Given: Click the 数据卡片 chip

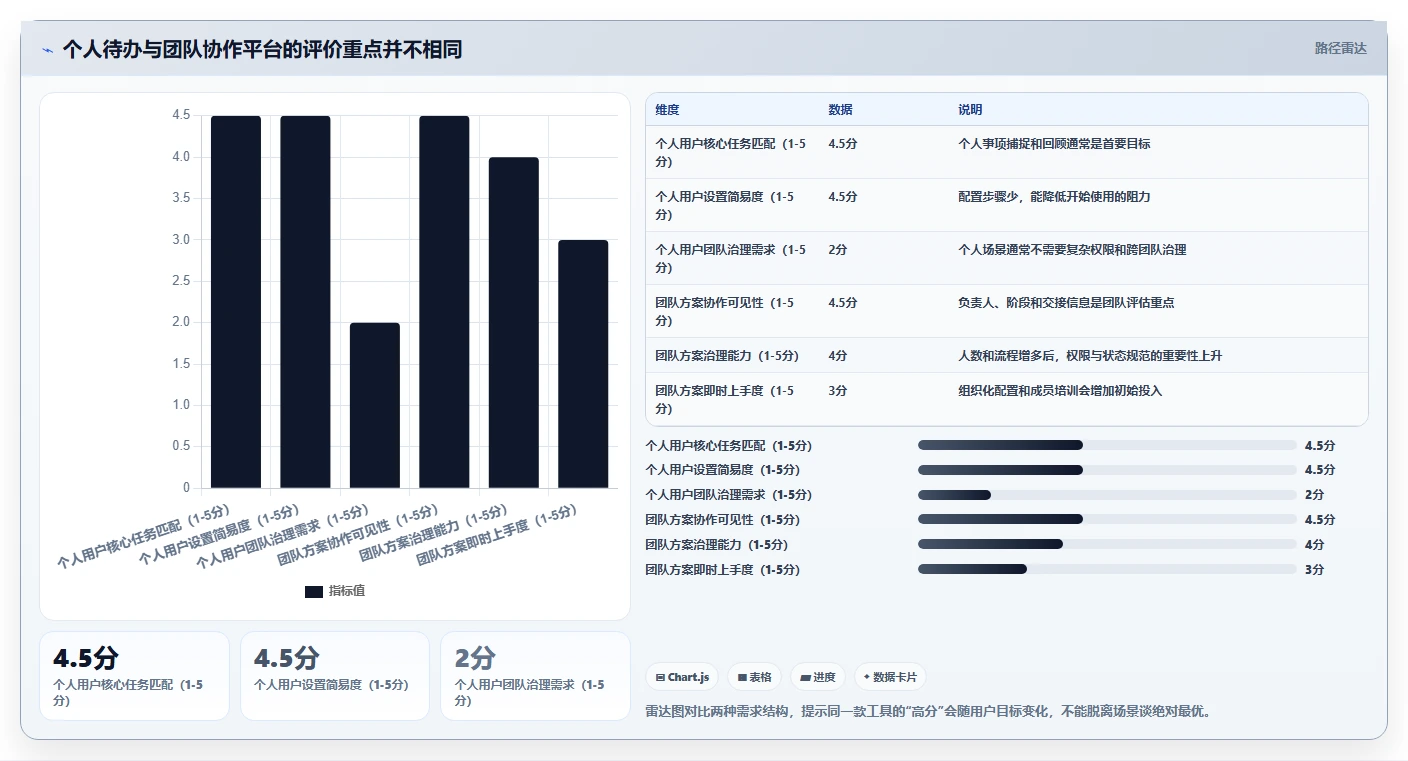Looking at the screenshot, I should [x=890, y=677].
